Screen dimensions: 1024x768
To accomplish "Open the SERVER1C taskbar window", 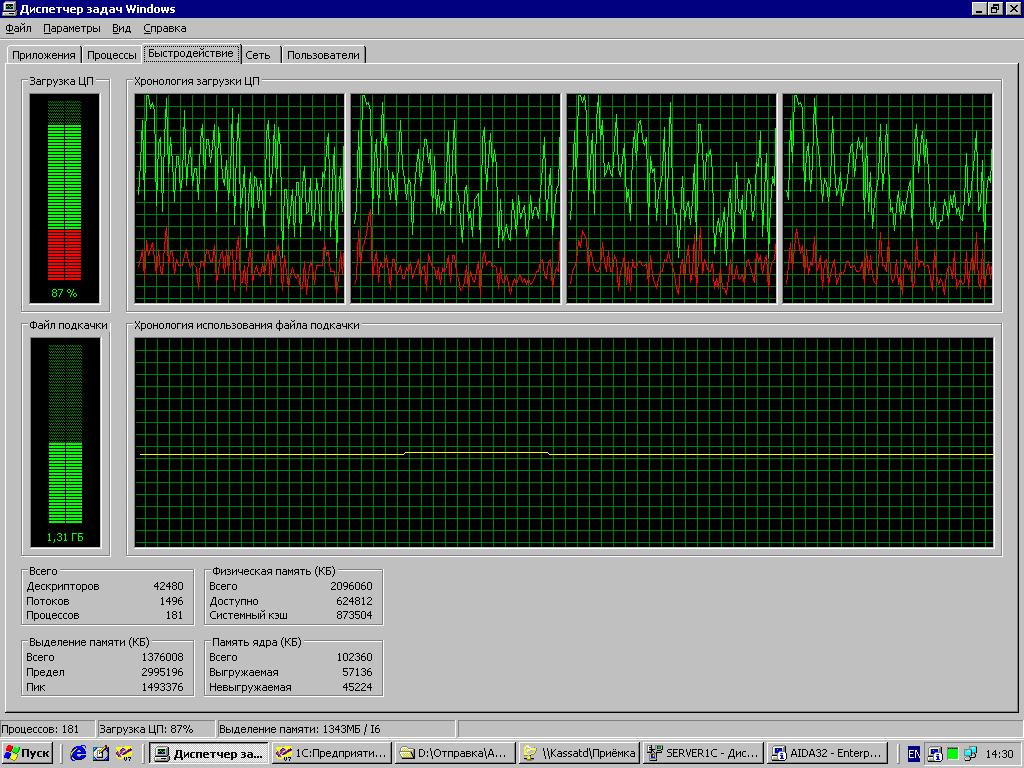I will coord(703,753).
